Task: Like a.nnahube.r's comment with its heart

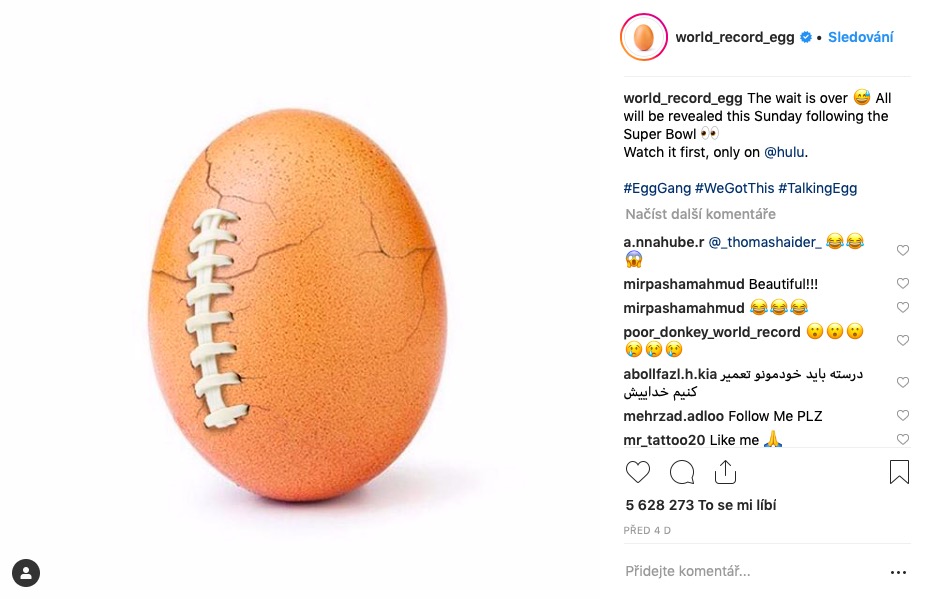Action: pos(903,251)
